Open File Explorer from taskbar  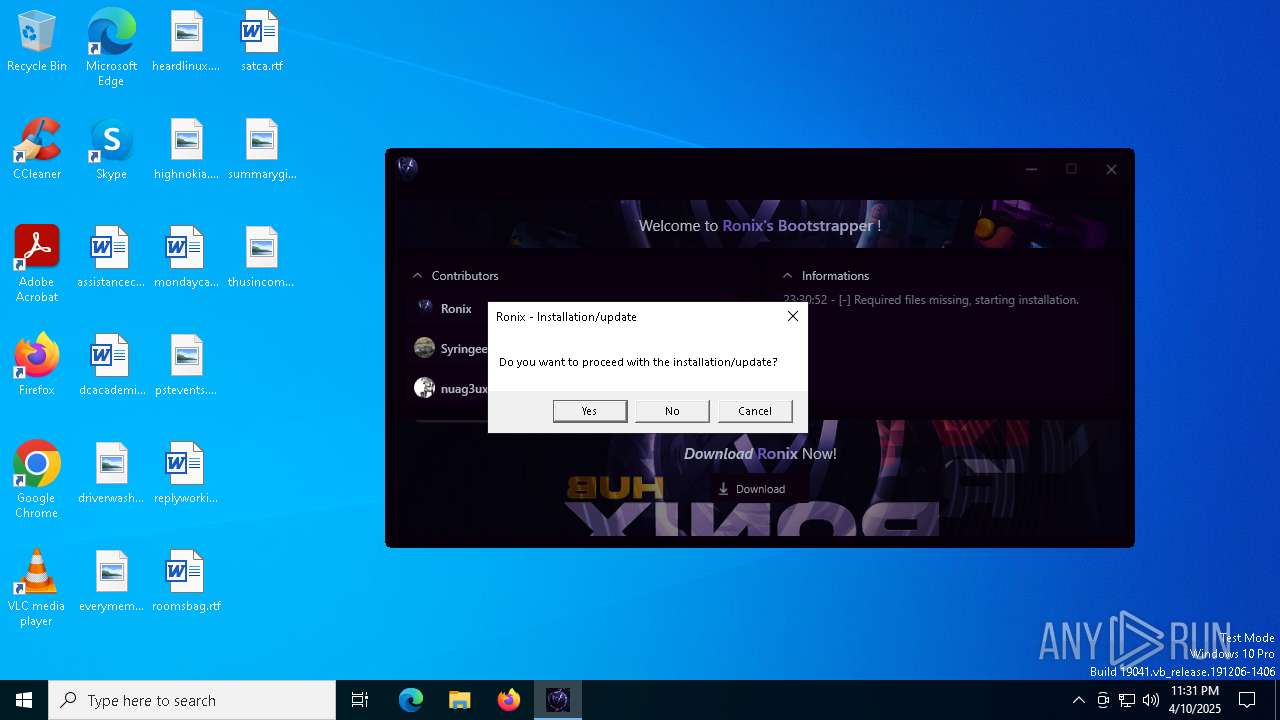(x=460, y=700)
